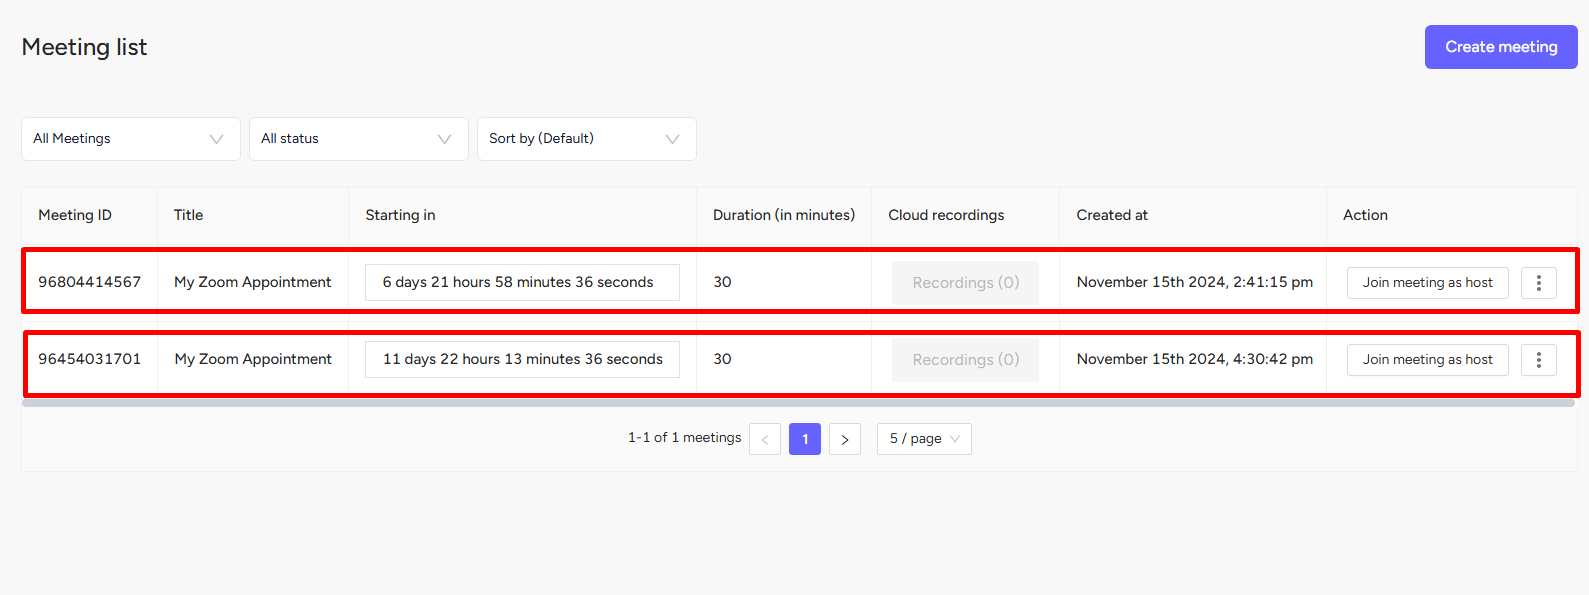Join meeting 96804414567 as host
The height and width of the screenshot is (595, 1589).
(1427, 283)
